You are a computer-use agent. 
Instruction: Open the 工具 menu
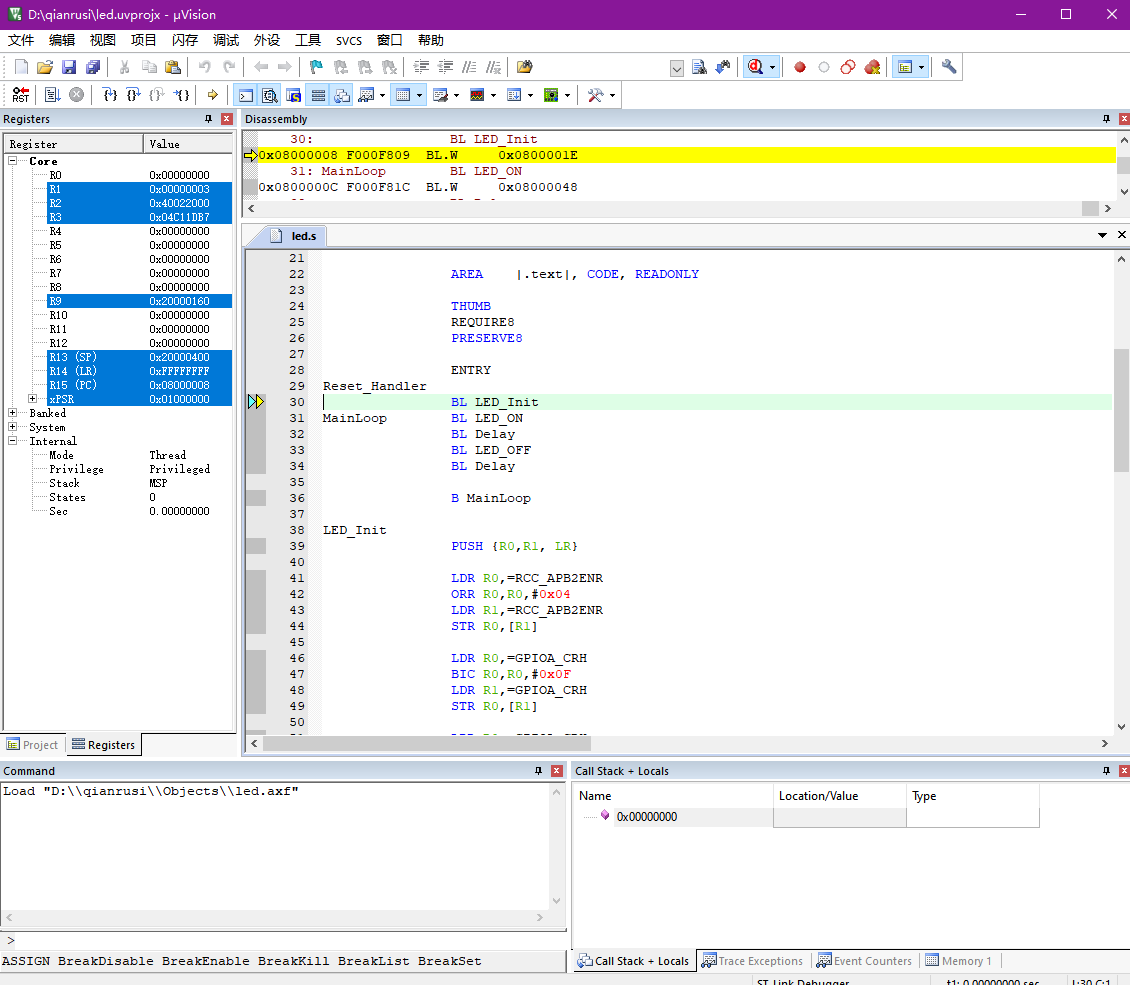[x=308, y=40]
